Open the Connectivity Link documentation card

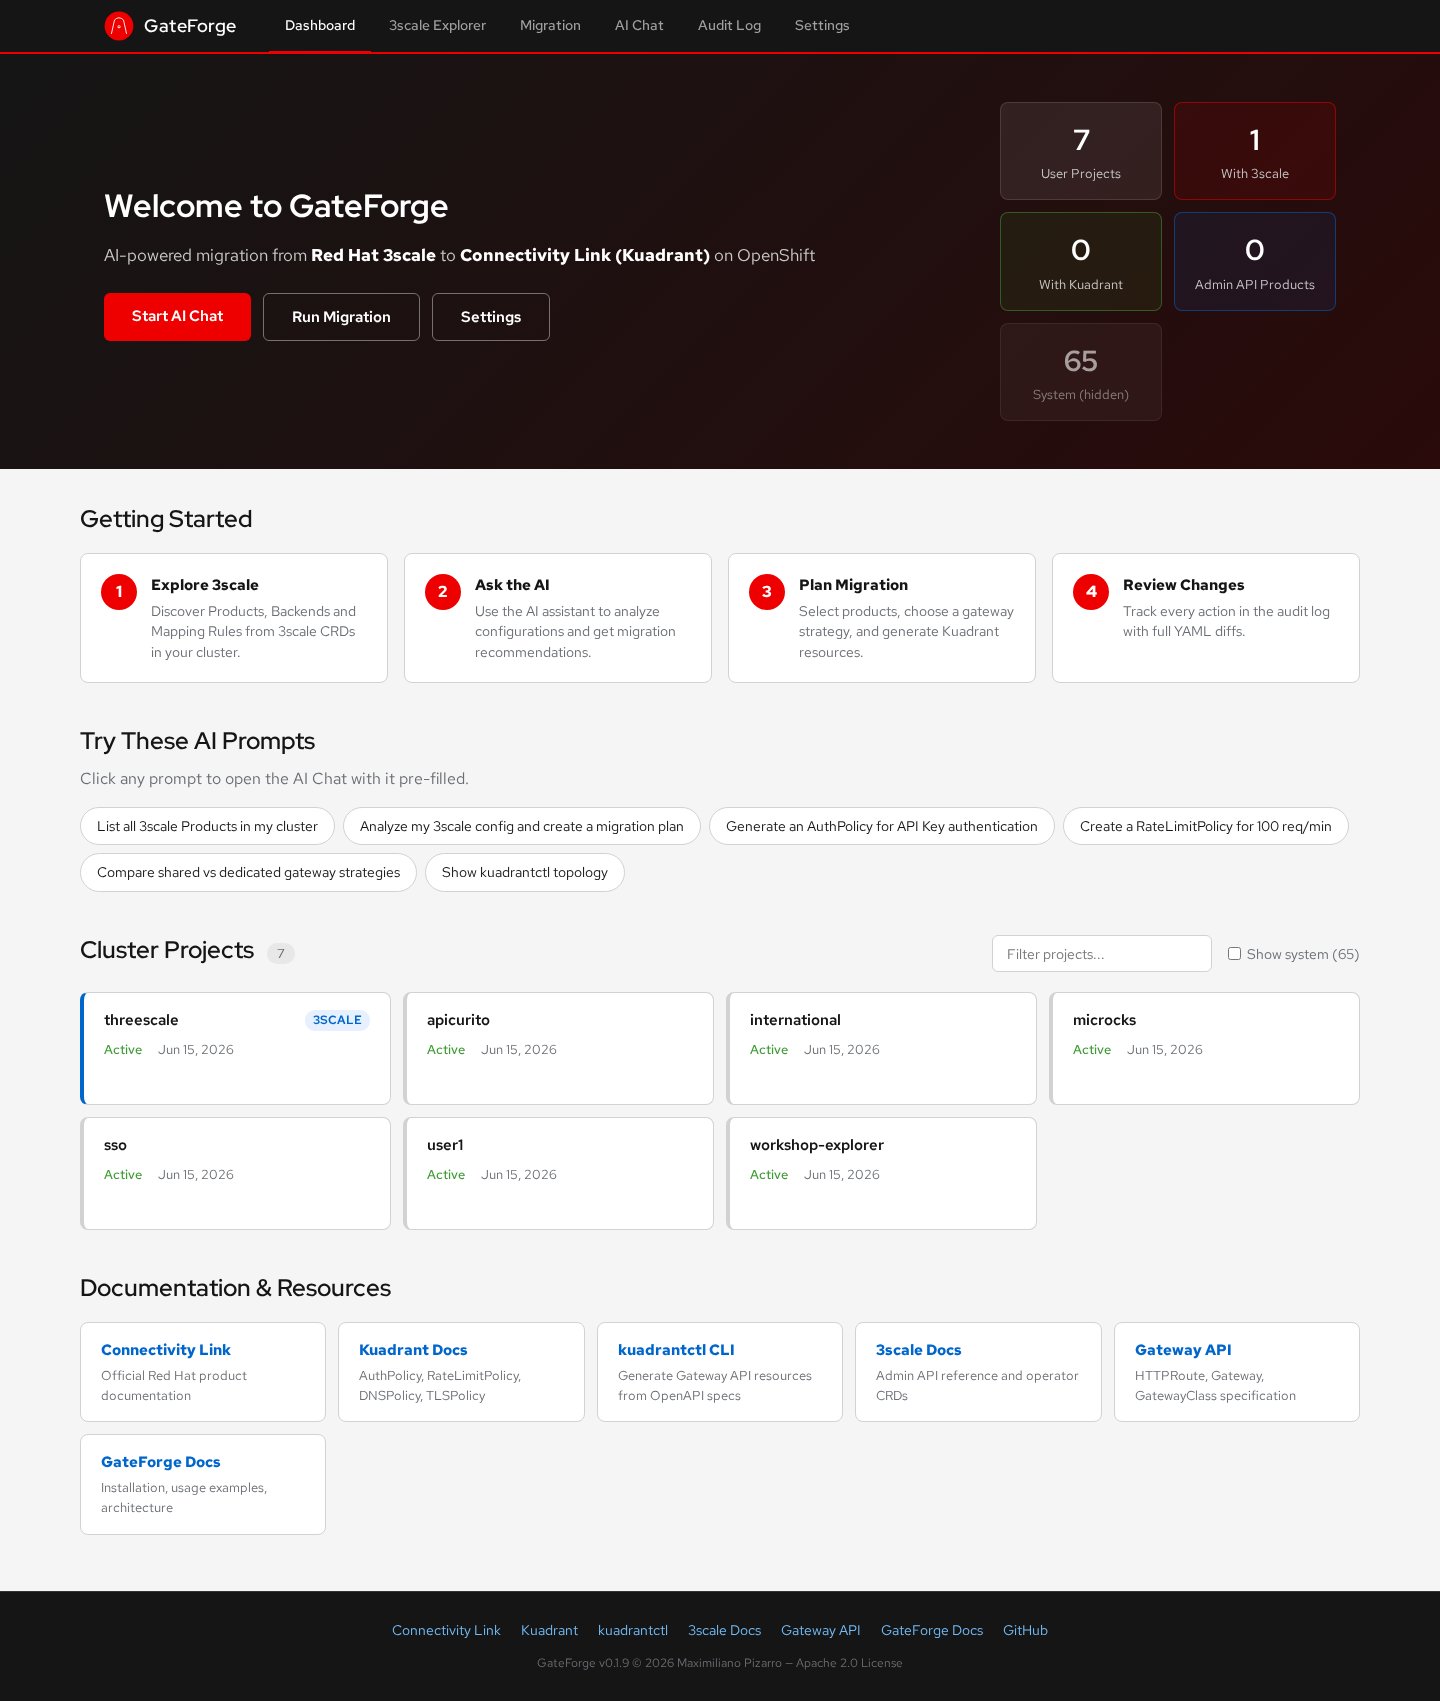coord(203,1372)
